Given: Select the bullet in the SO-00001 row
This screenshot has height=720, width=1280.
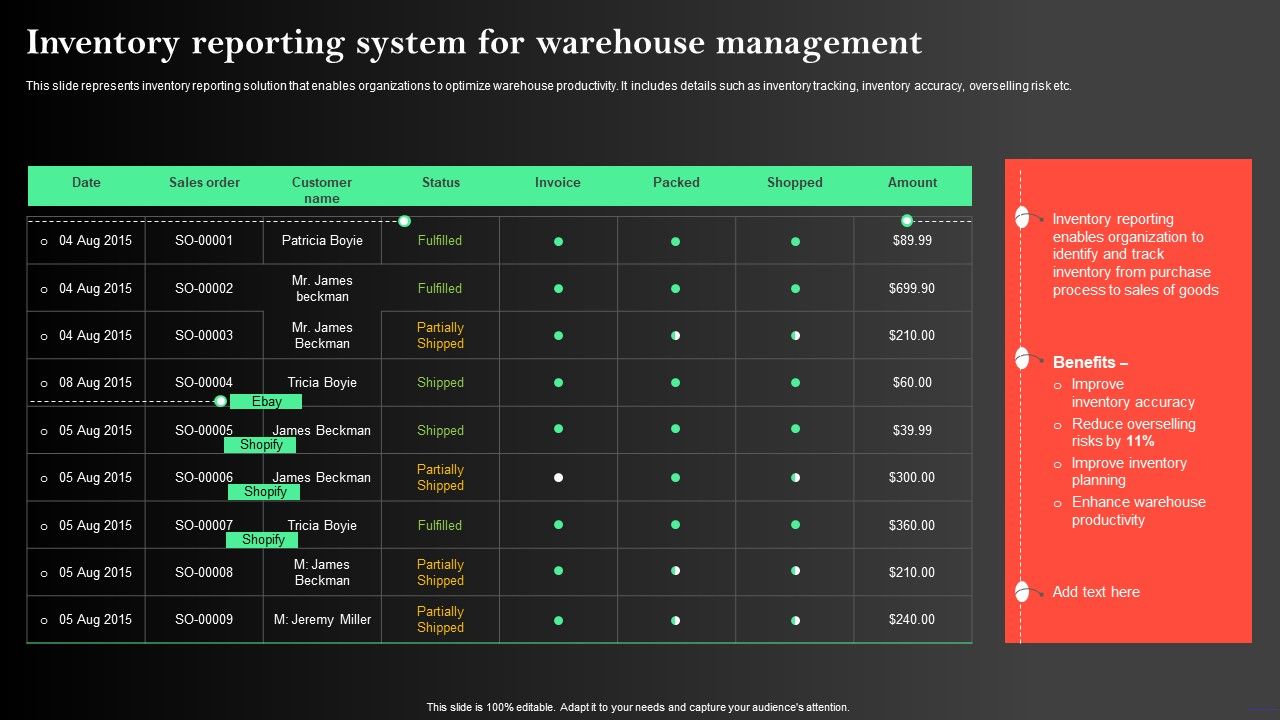Looking at the screenshot, I should (x=44, y=242).
